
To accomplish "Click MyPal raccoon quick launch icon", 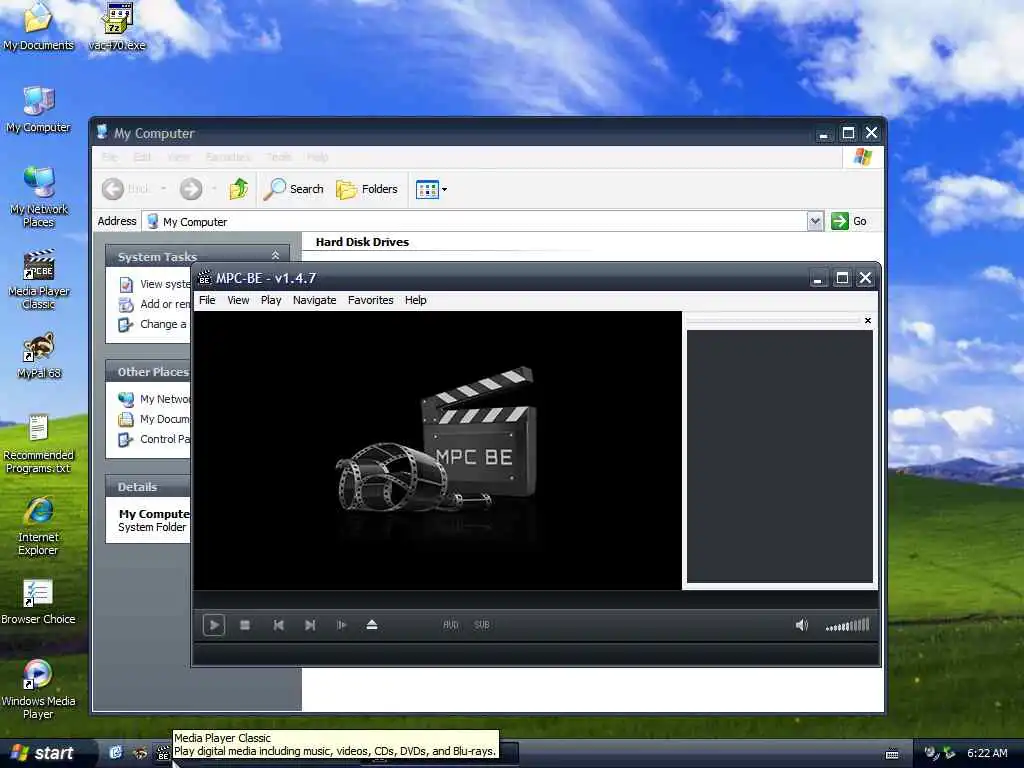I will [x=140, y=753].
